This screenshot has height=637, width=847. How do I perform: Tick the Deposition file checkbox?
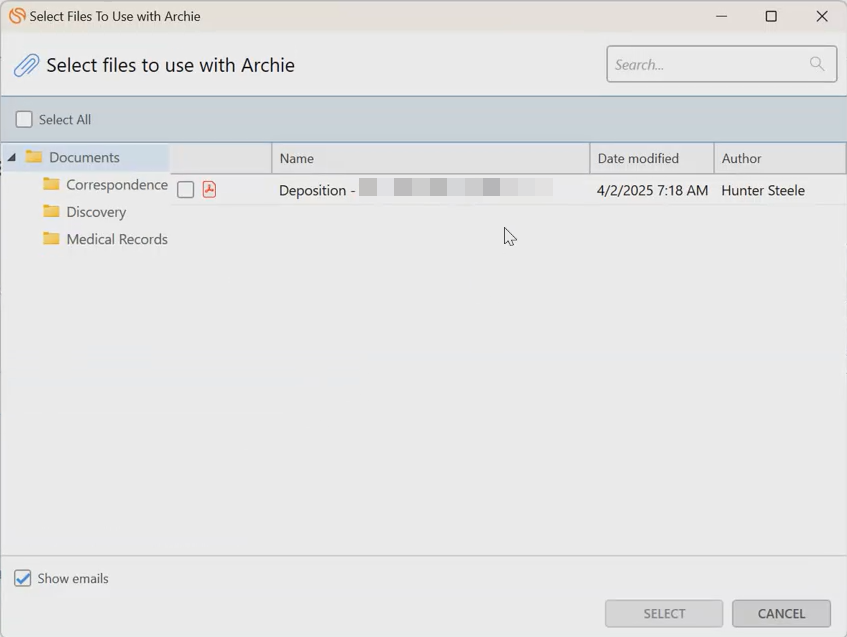pyautogui.click(x=186, y=189)
